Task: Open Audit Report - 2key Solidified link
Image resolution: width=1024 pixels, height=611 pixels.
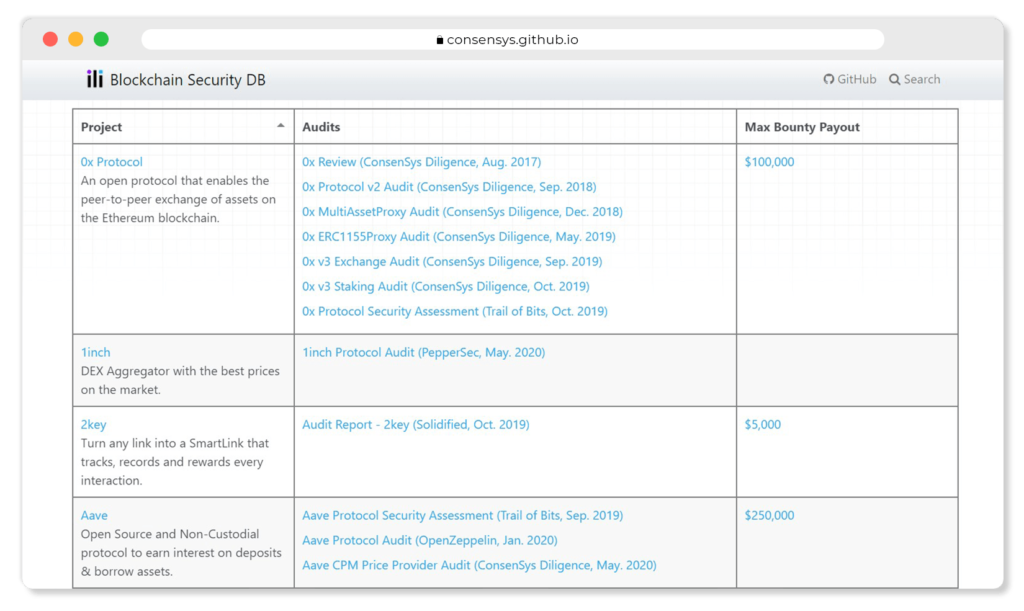Action: 415,425
